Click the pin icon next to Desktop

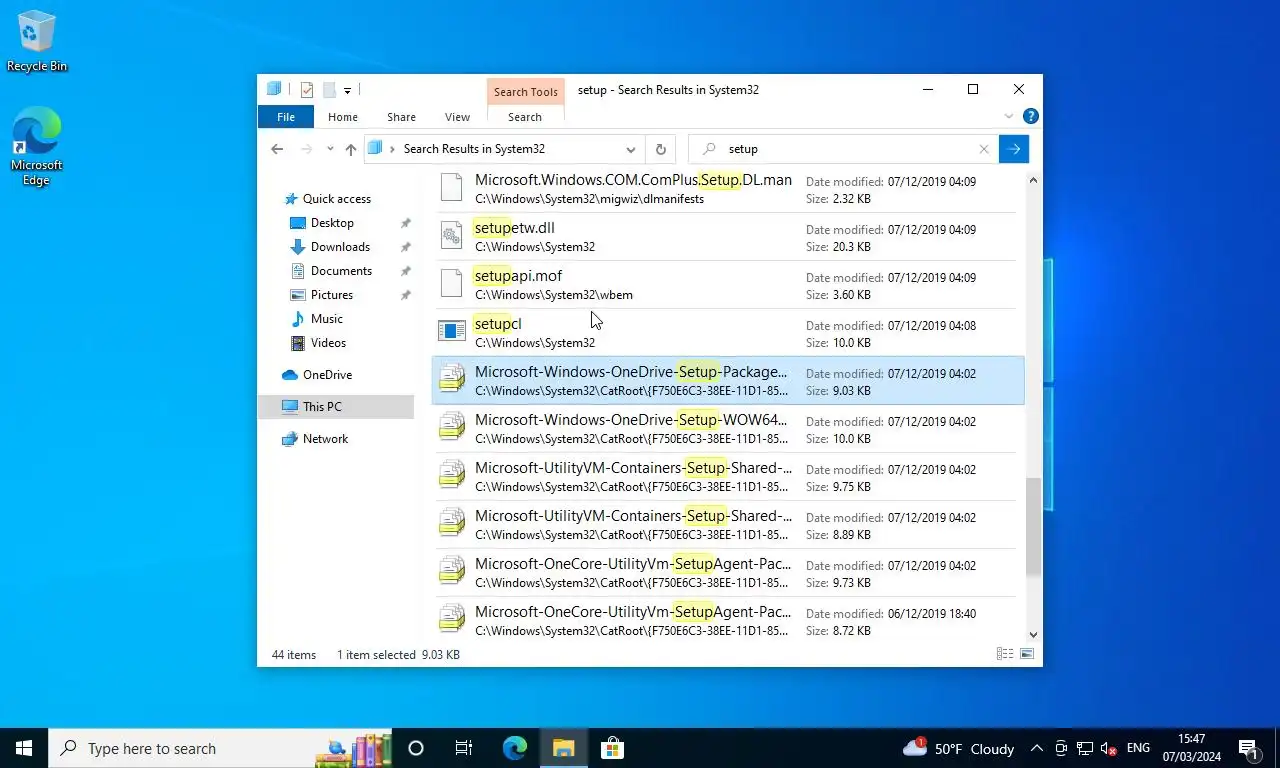pos(405,223)
